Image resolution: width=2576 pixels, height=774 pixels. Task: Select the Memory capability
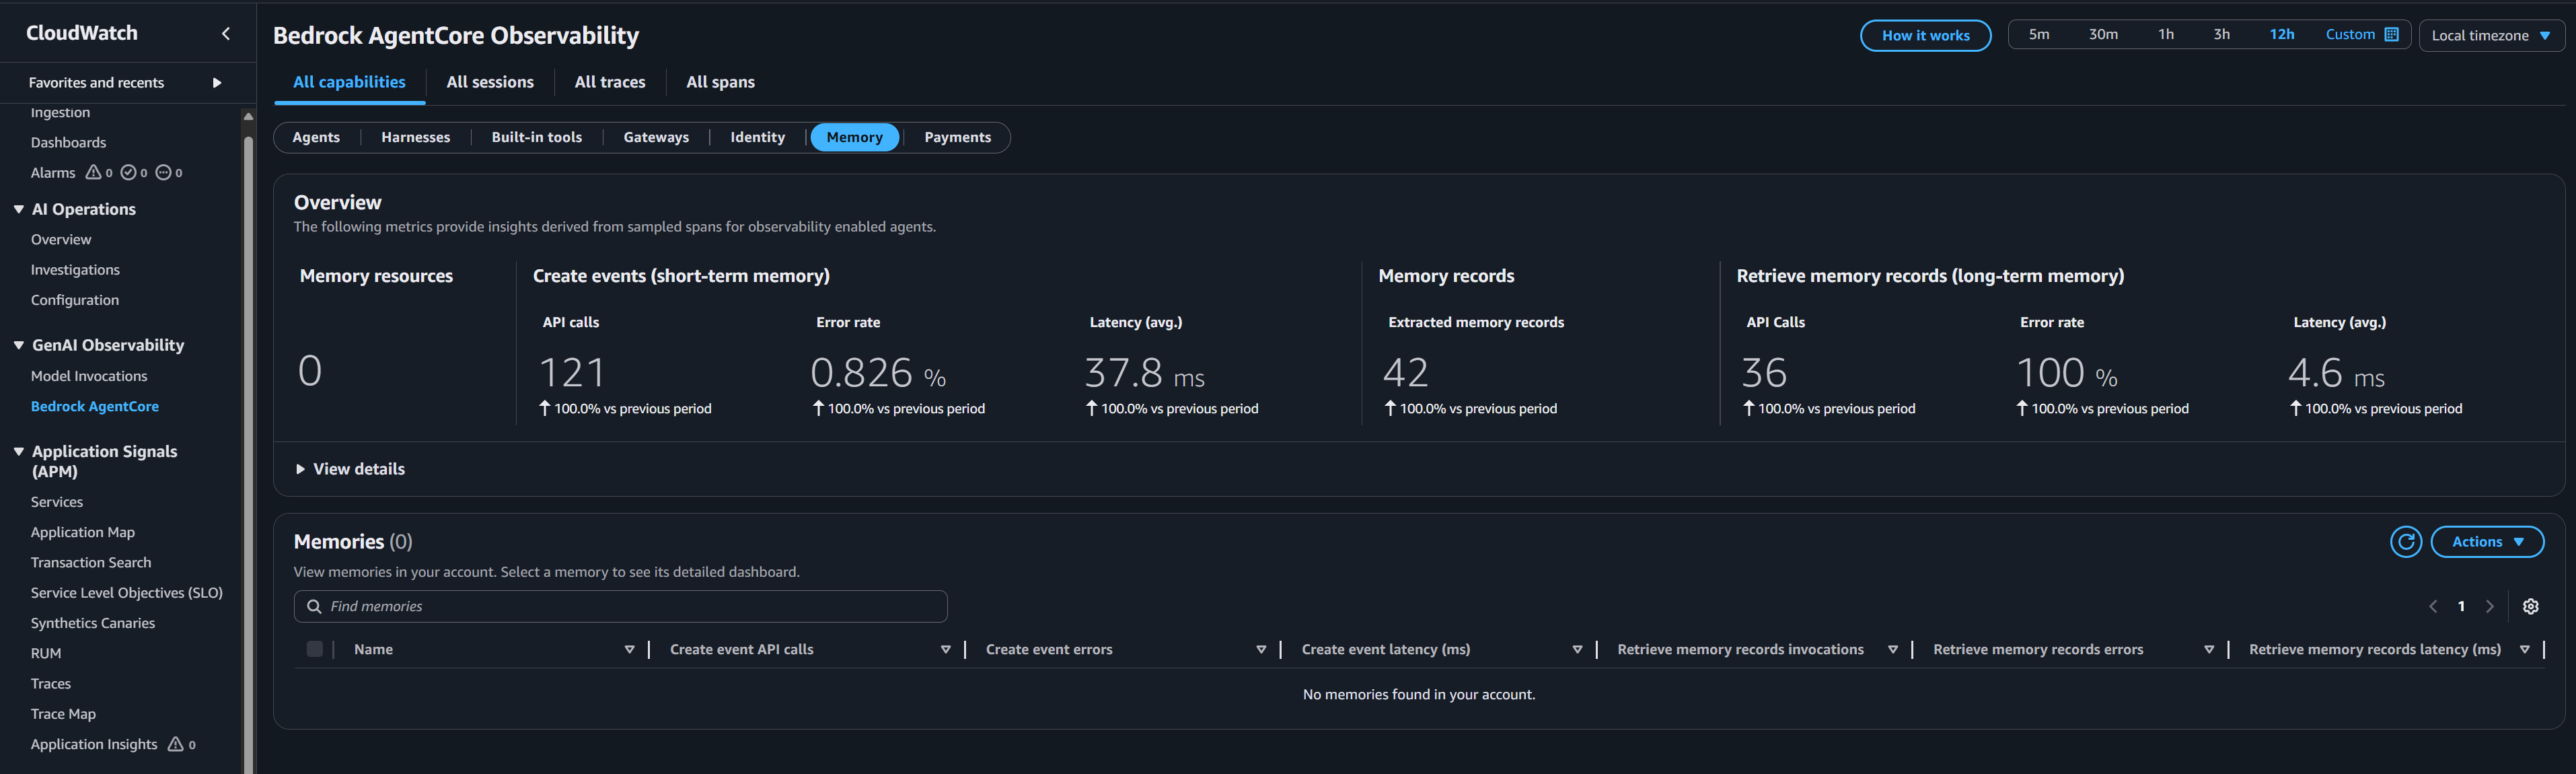tap(854, 137)
